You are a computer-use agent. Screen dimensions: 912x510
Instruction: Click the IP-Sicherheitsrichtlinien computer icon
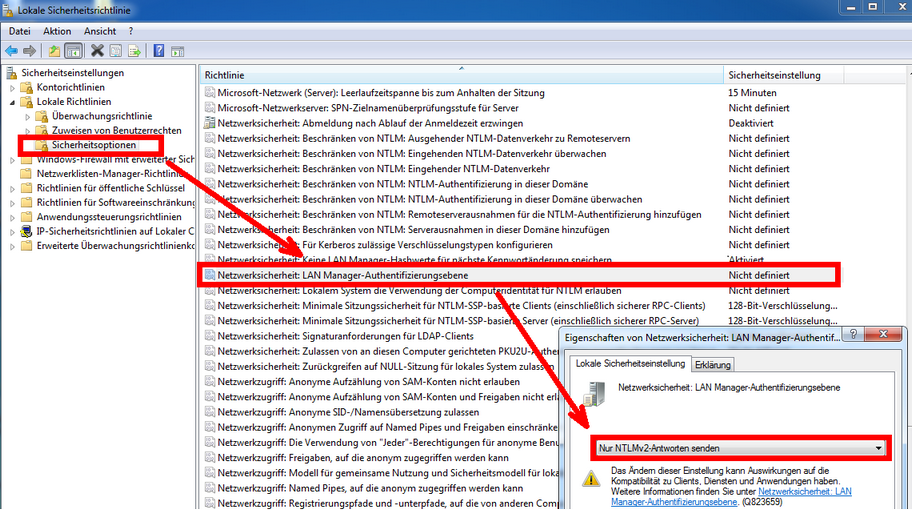(26, 231)
